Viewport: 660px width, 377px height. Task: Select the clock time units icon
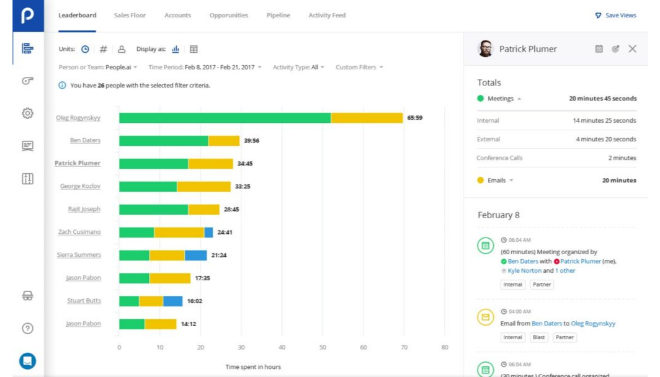coord(85,49)
